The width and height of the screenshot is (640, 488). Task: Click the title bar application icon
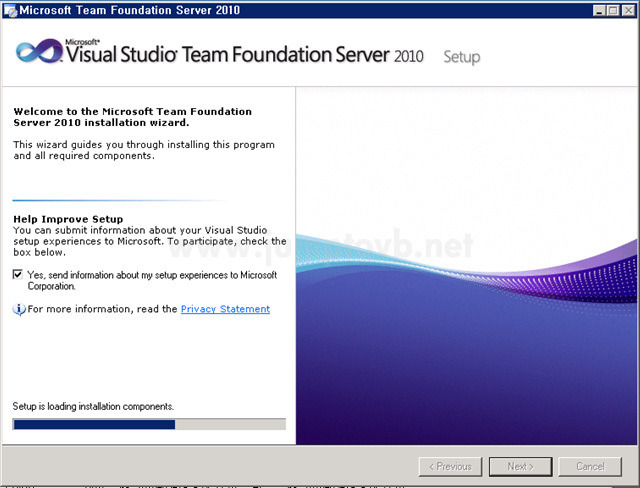click(10, 10)
